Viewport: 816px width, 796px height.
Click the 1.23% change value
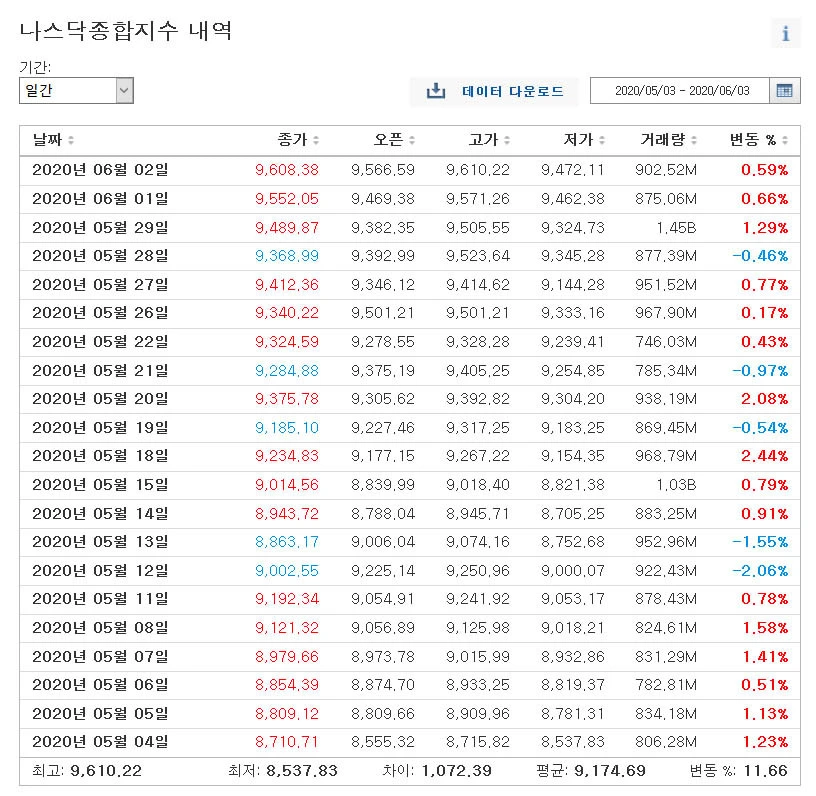[x=764, y=742]
